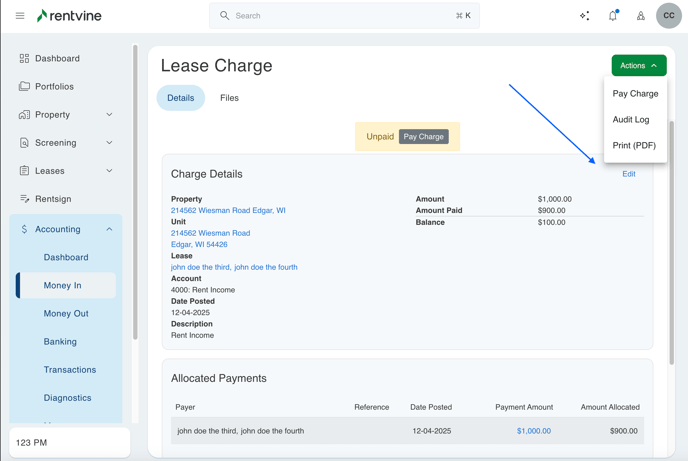Click the Dashboard grid icon in sidebar
This screenshot has width=688, height=461.
[x=24, y=59]
